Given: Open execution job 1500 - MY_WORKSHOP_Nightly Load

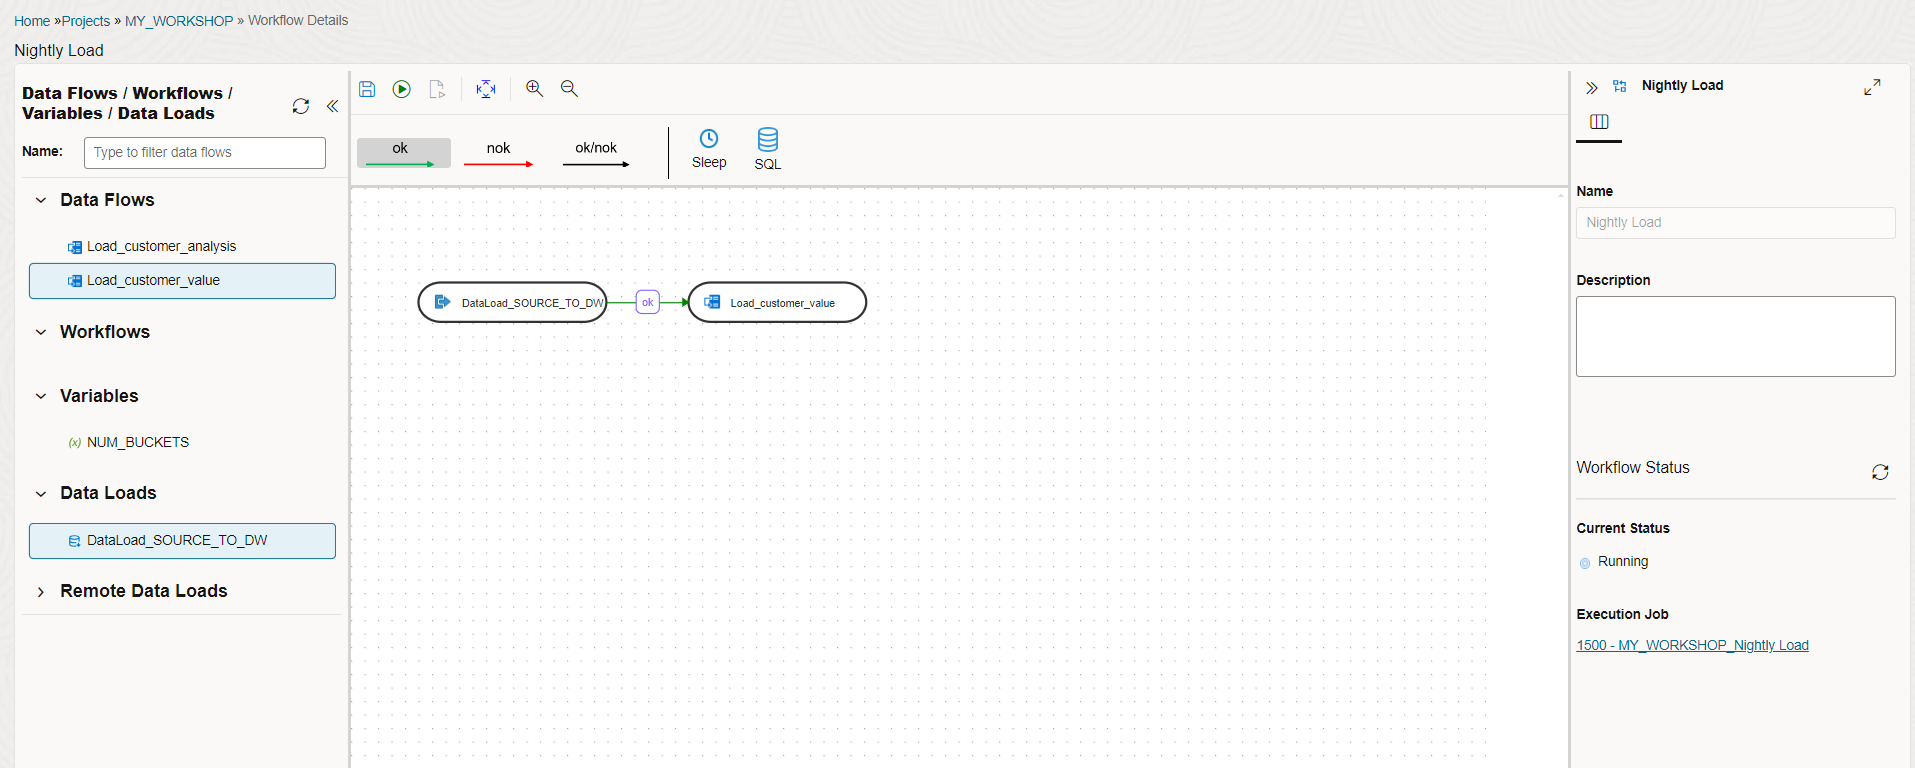Looking at the screenshot, I should click(1692, 646).
